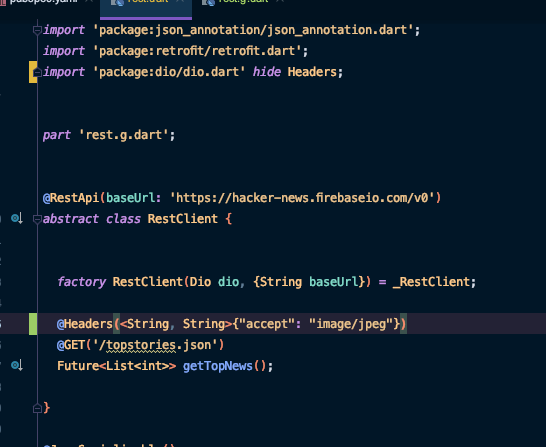
Task: Click the closing curly brace of RestClient
Action: click(47, 408)
